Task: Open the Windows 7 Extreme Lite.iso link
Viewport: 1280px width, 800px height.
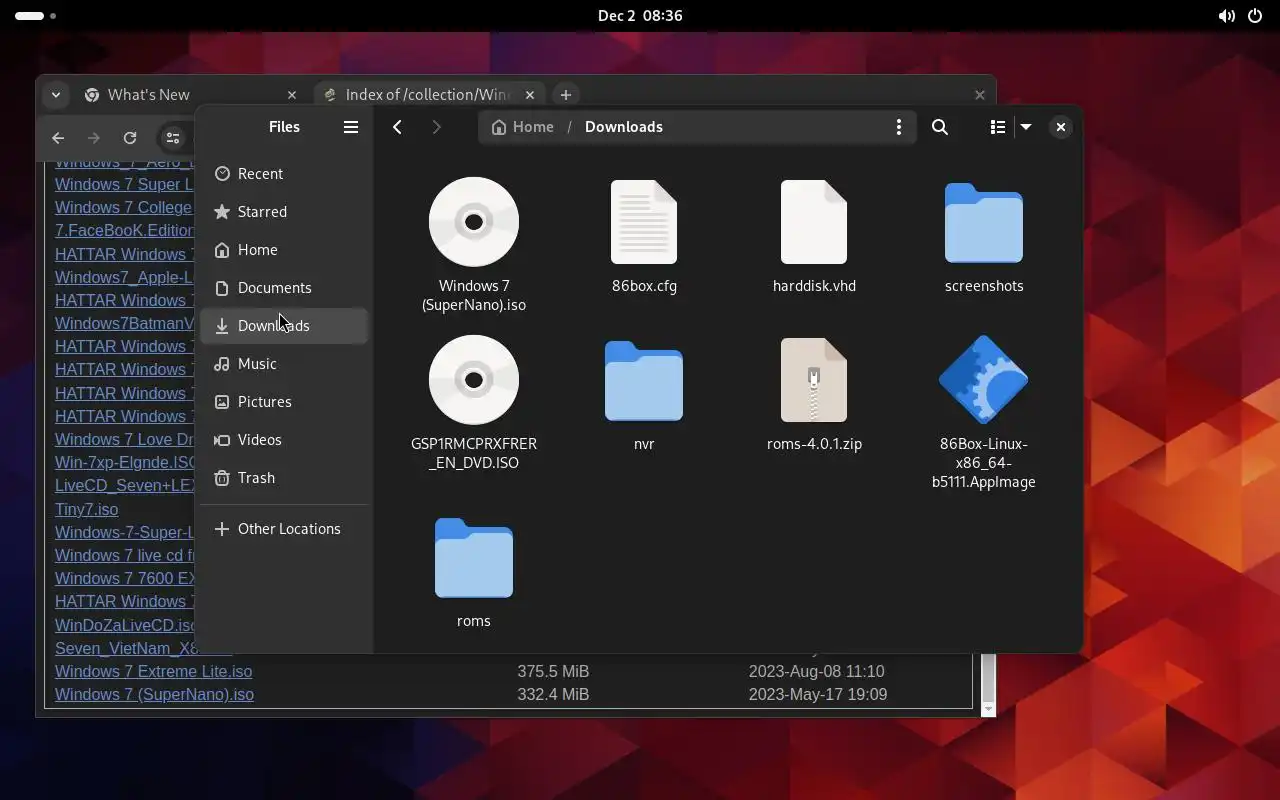Action: click(x=153, y=671)
